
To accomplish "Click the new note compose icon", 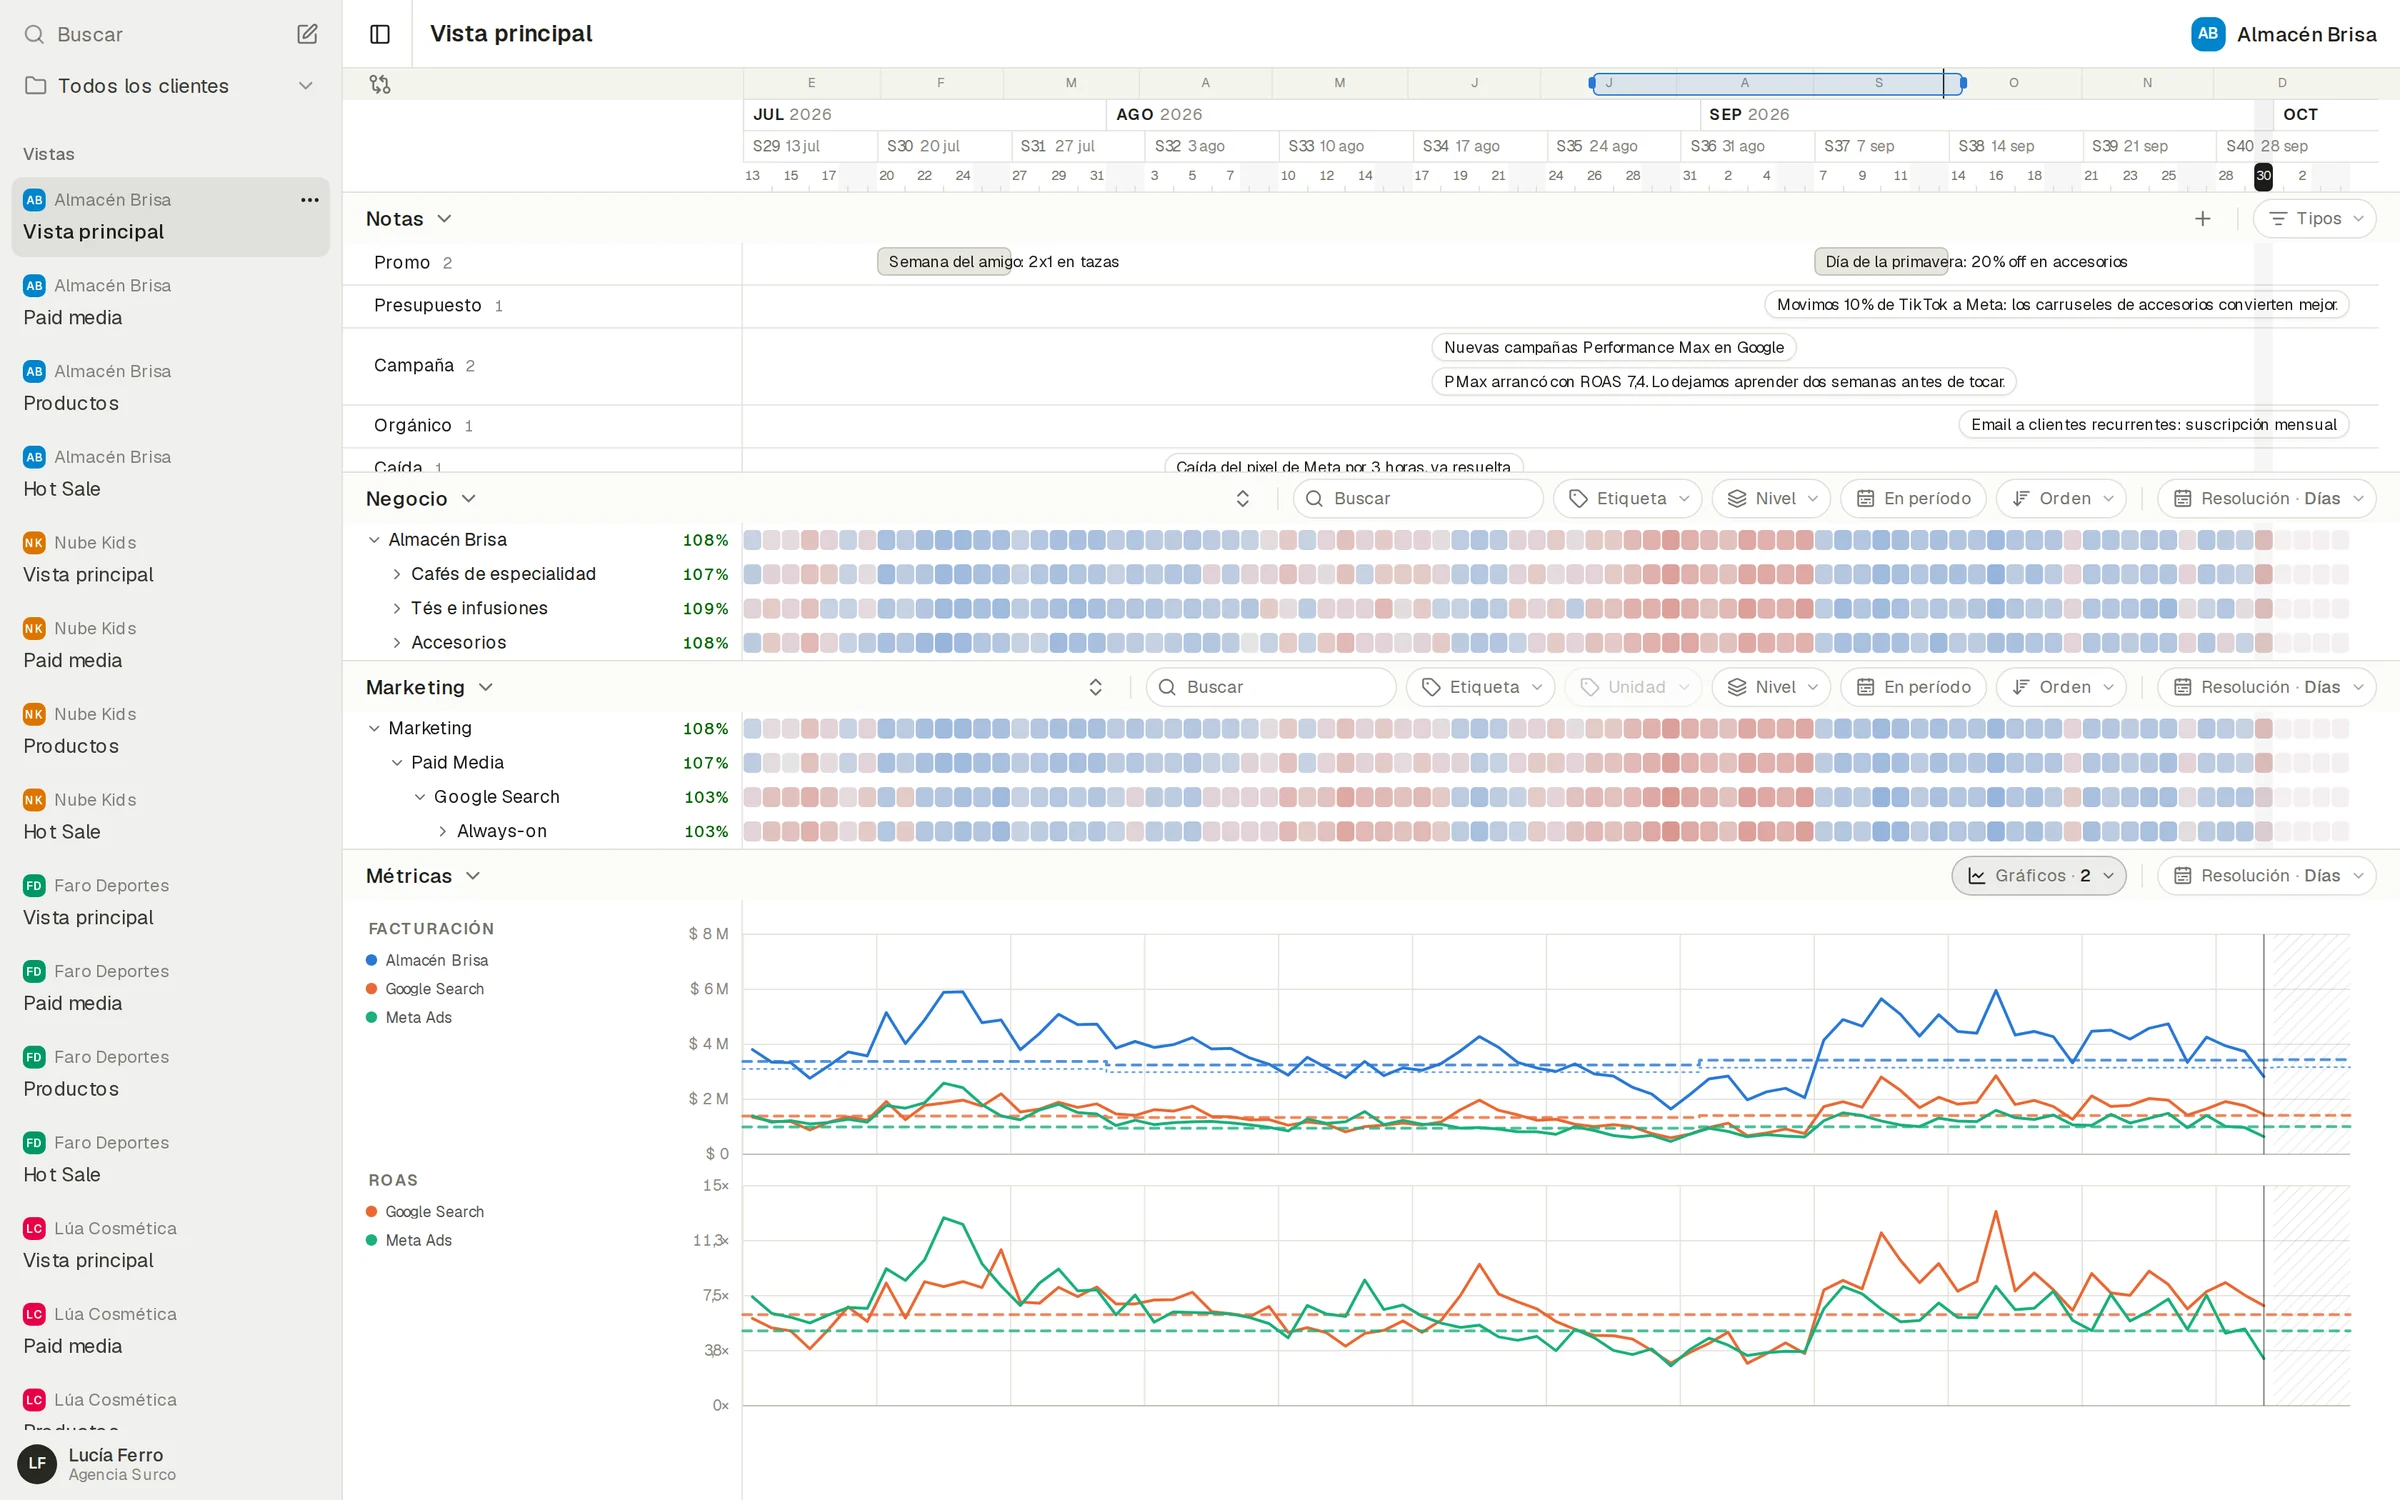I will (307, 34).
